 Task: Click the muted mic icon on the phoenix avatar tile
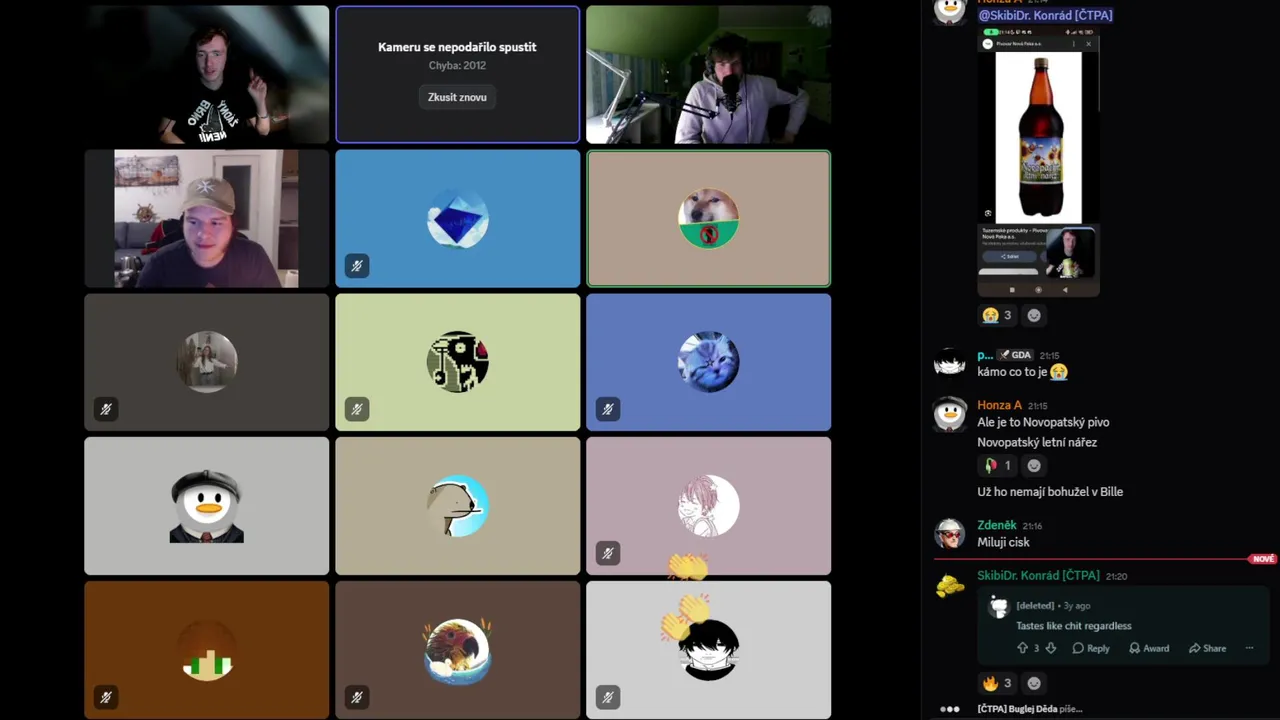(x=357, y=697)
